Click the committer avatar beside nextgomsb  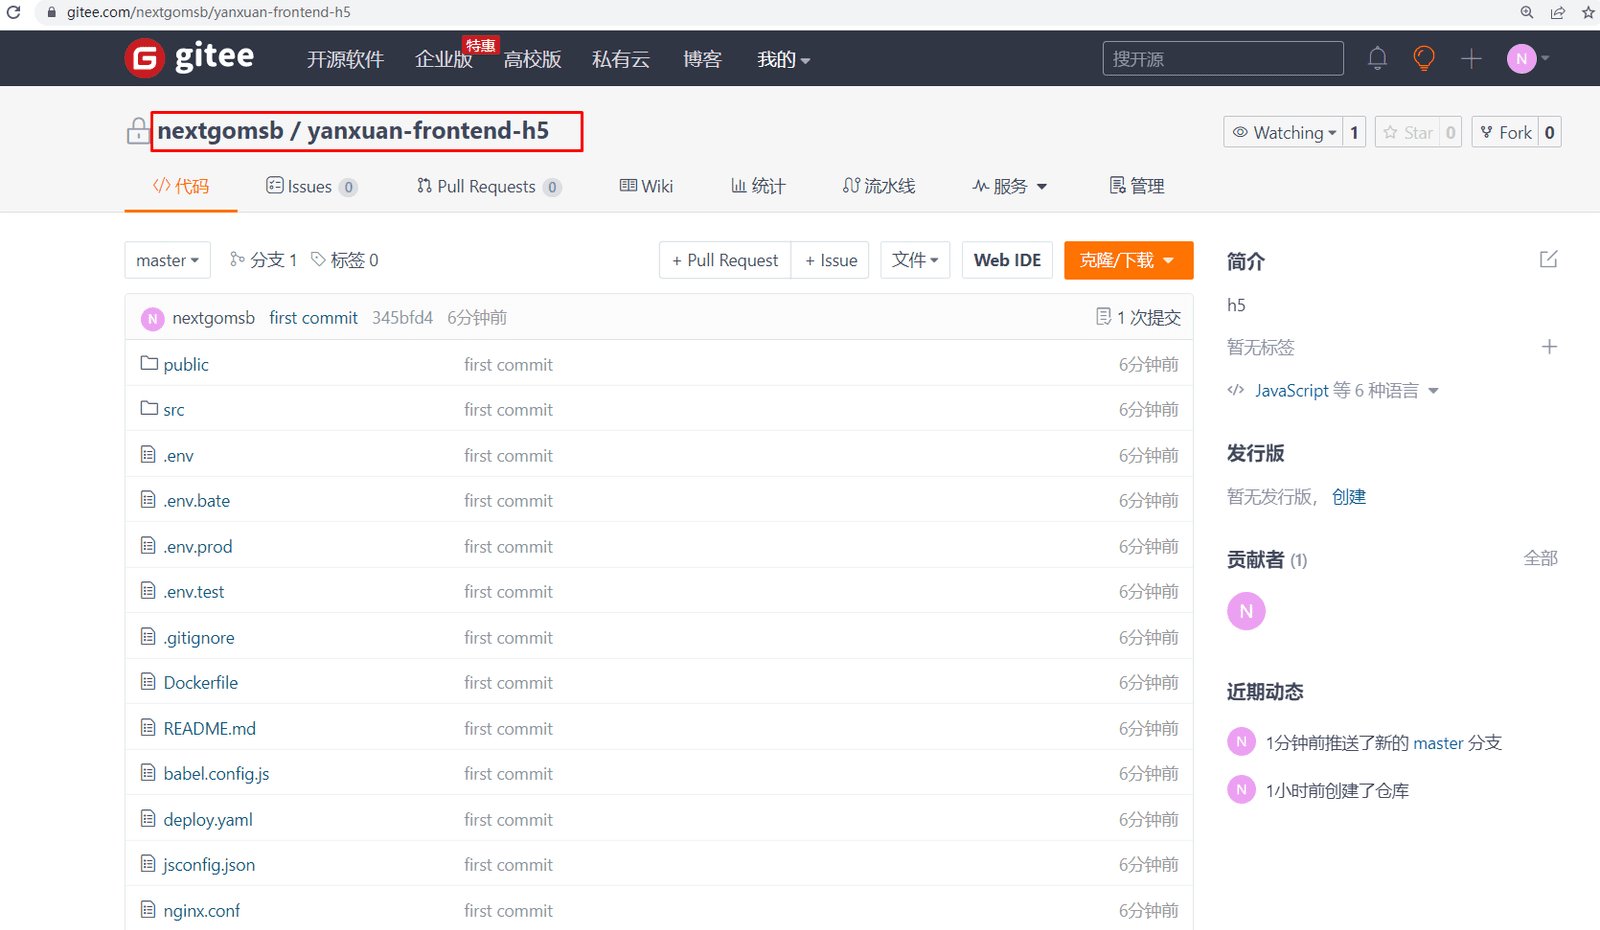pyautogui.click(x=152, y=318)
